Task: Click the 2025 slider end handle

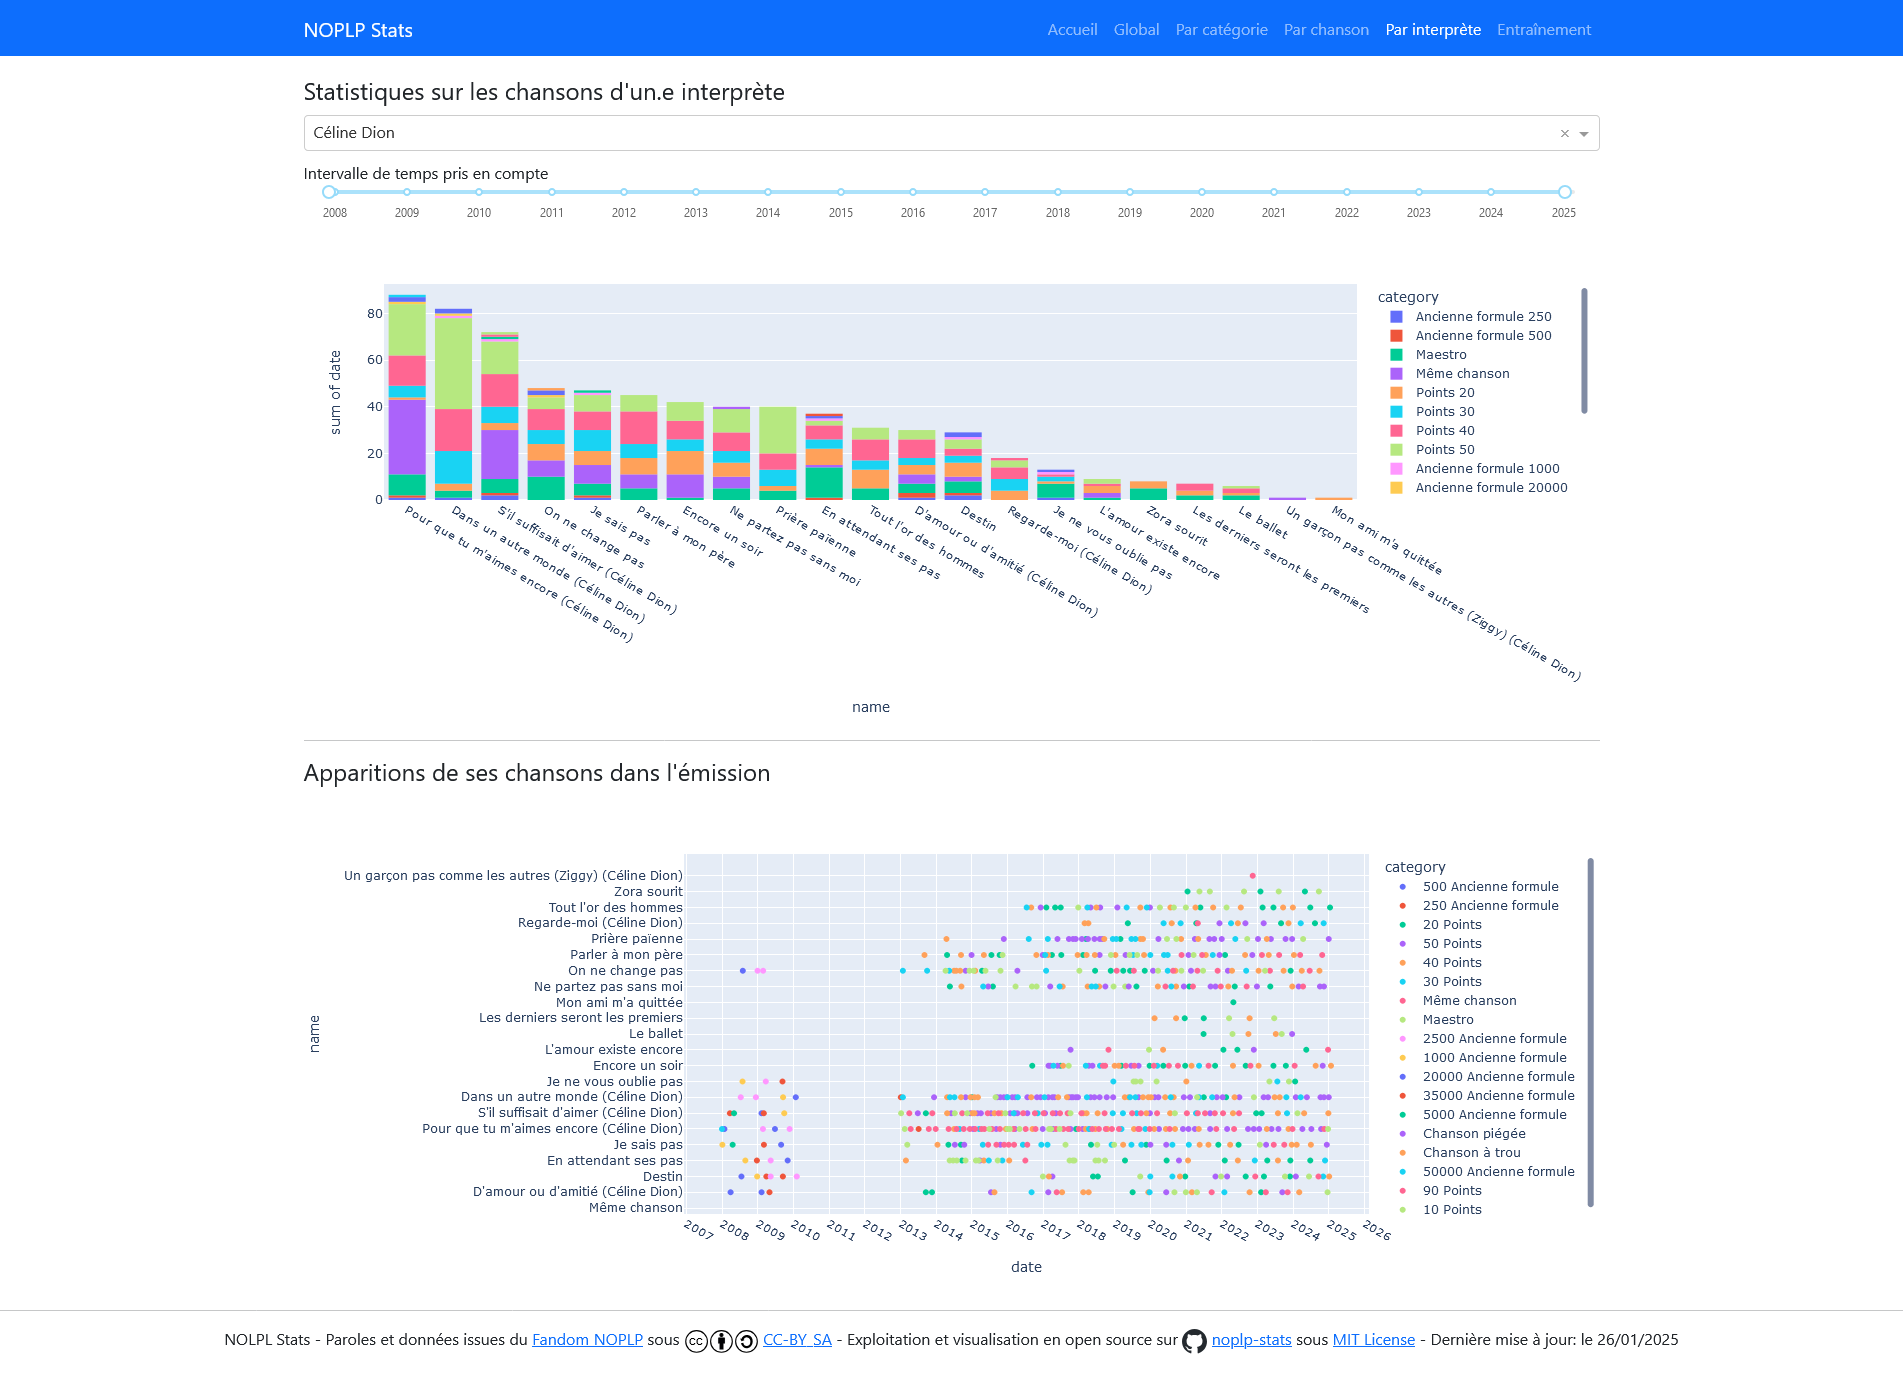Action: pos(1565,192)
